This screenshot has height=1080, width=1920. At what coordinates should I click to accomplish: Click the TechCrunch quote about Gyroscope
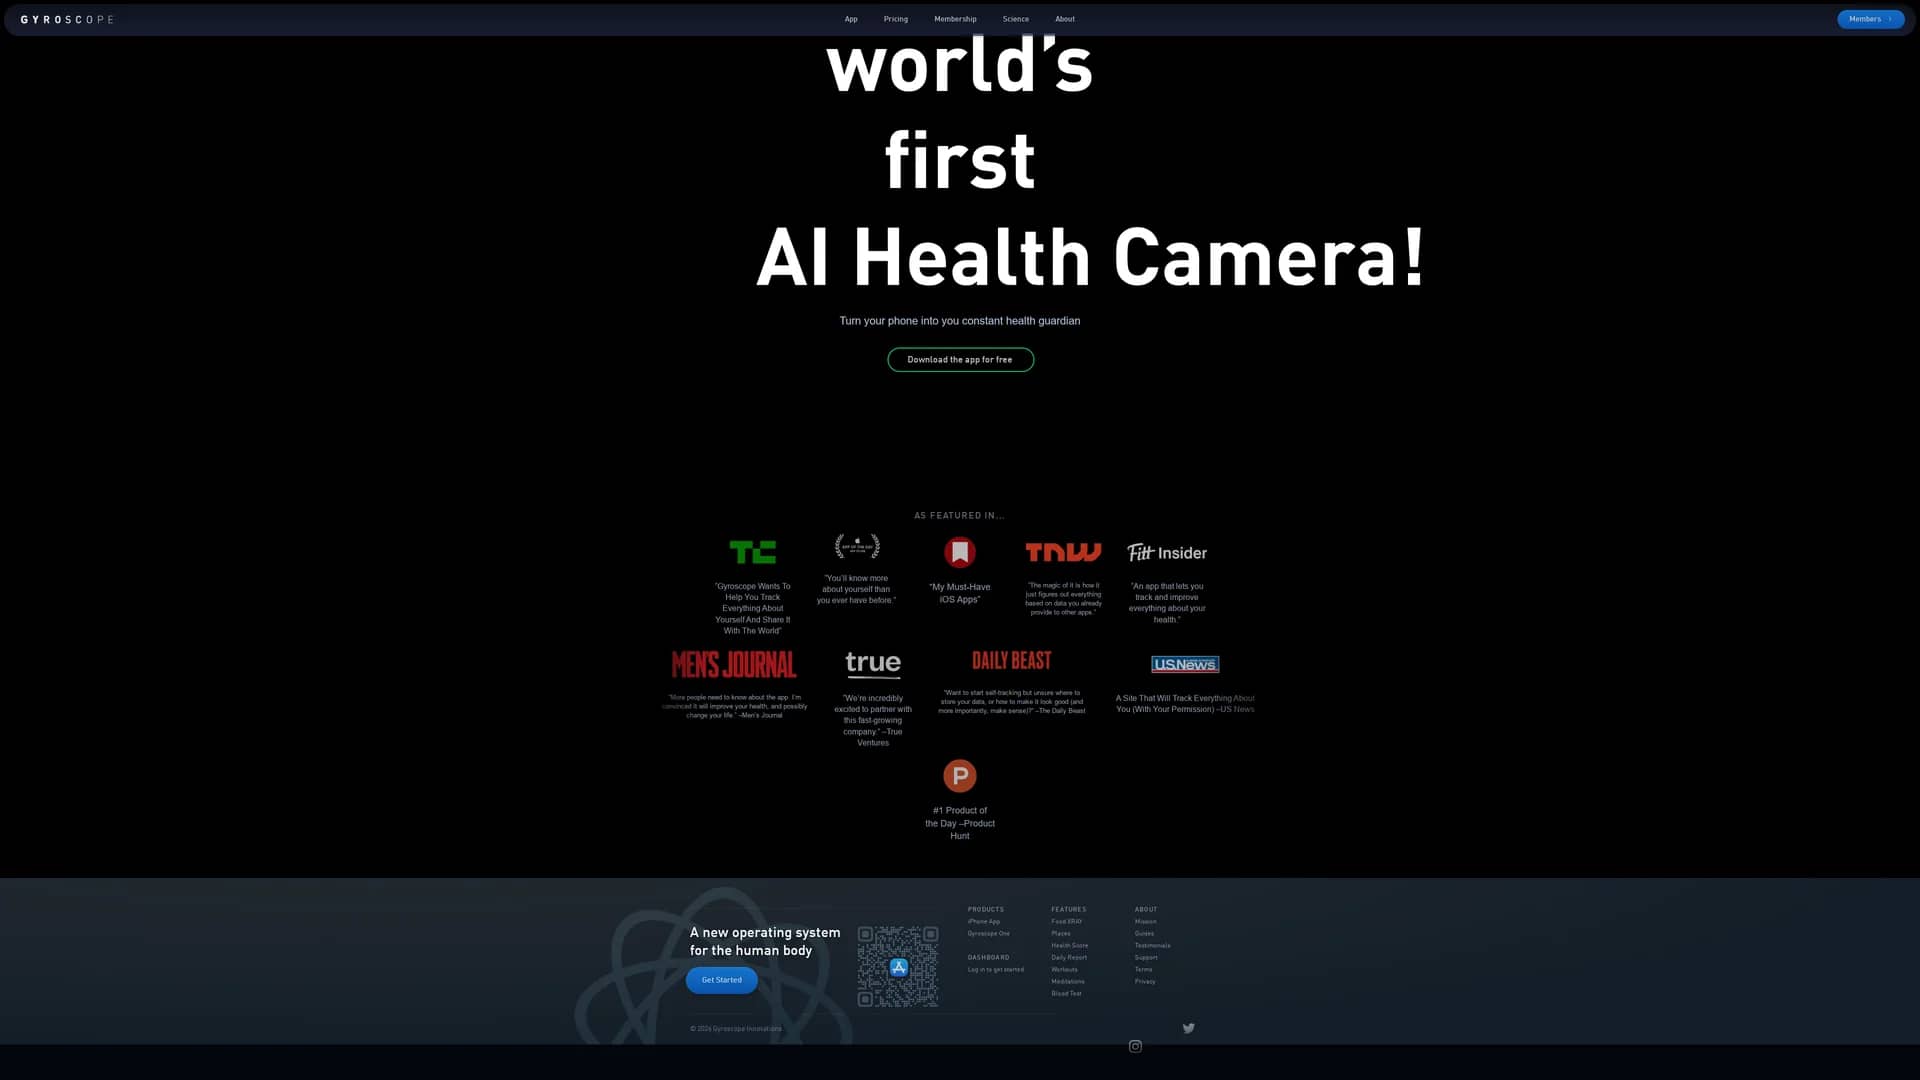pos(753,608)
